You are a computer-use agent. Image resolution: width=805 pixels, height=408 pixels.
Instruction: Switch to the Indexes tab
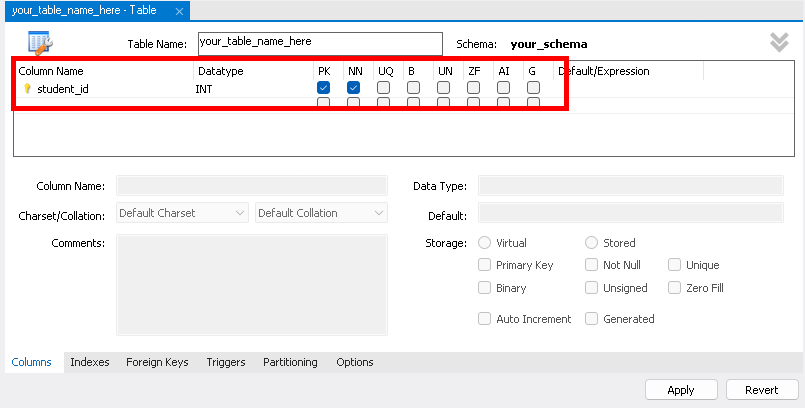[x=90, y=362]
